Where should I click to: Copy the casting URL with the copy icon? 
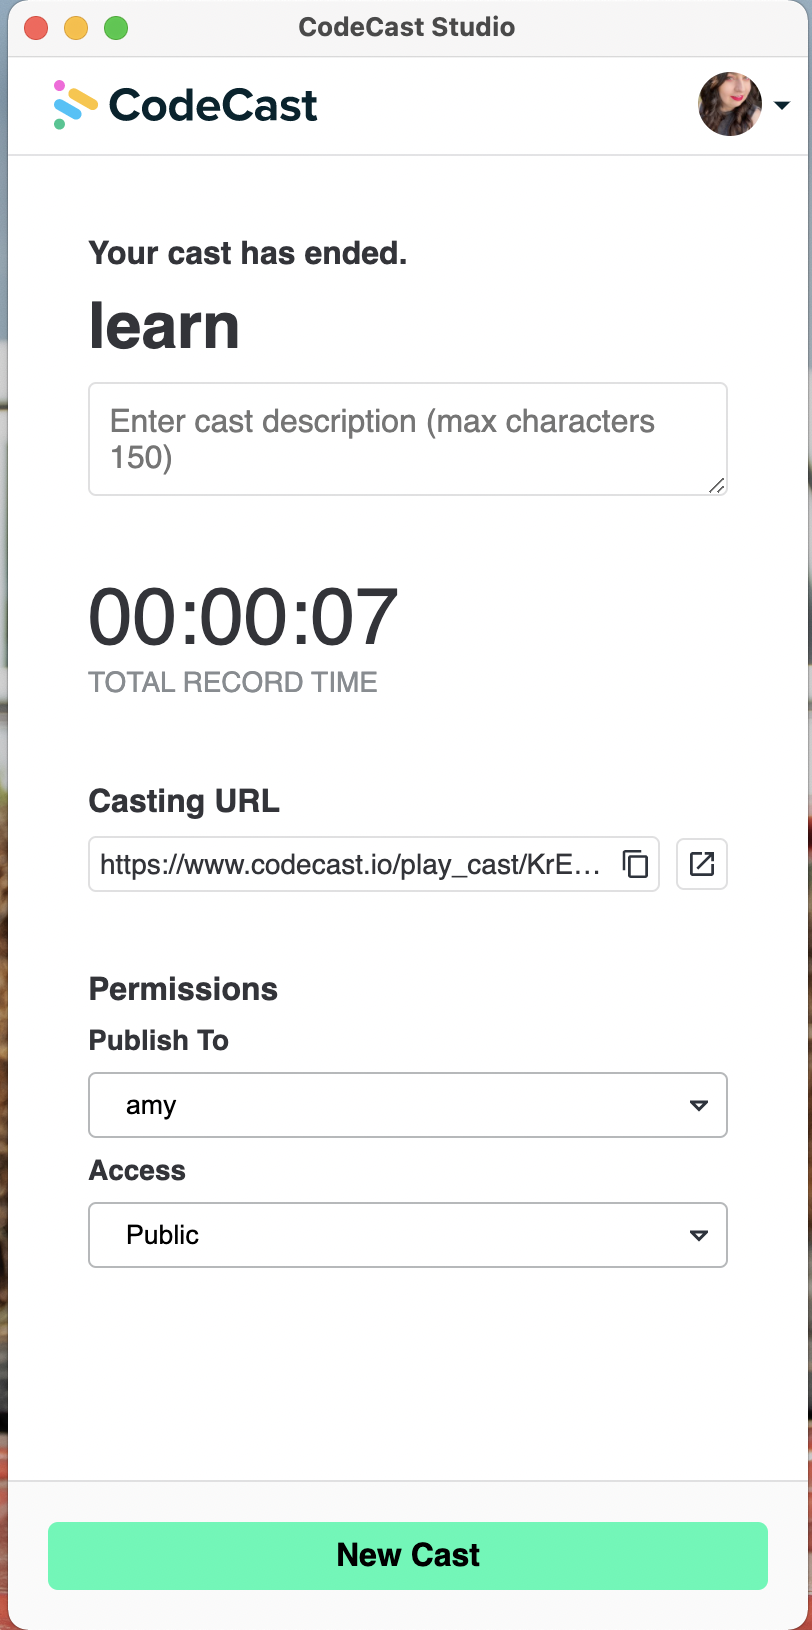(636, 863)
